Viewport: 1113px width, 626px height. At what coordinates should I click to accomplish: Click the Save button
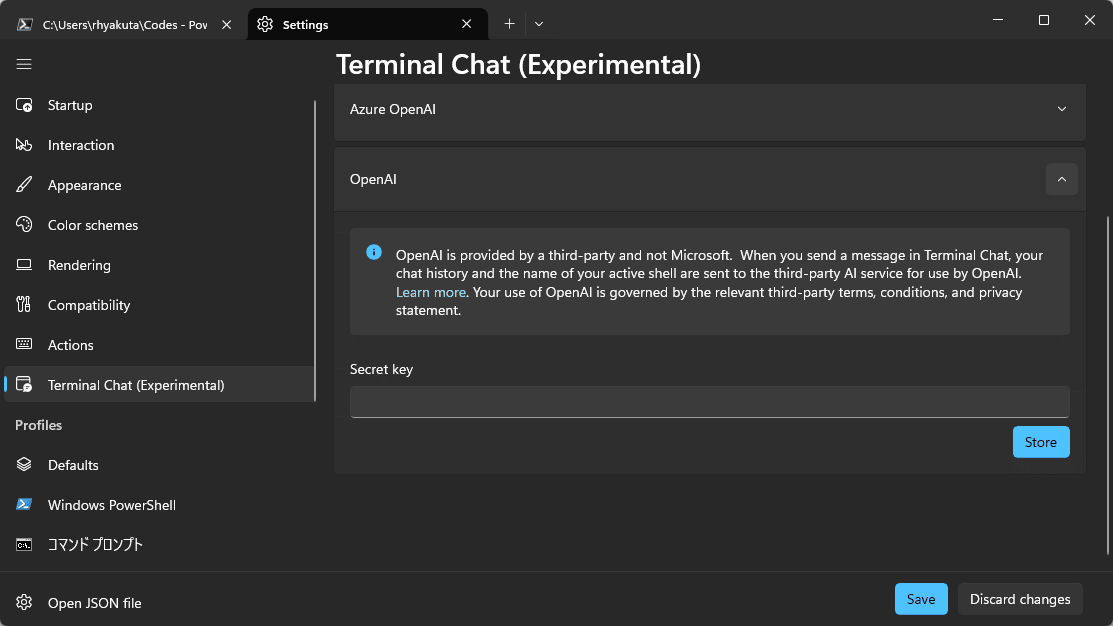point(921,599)
